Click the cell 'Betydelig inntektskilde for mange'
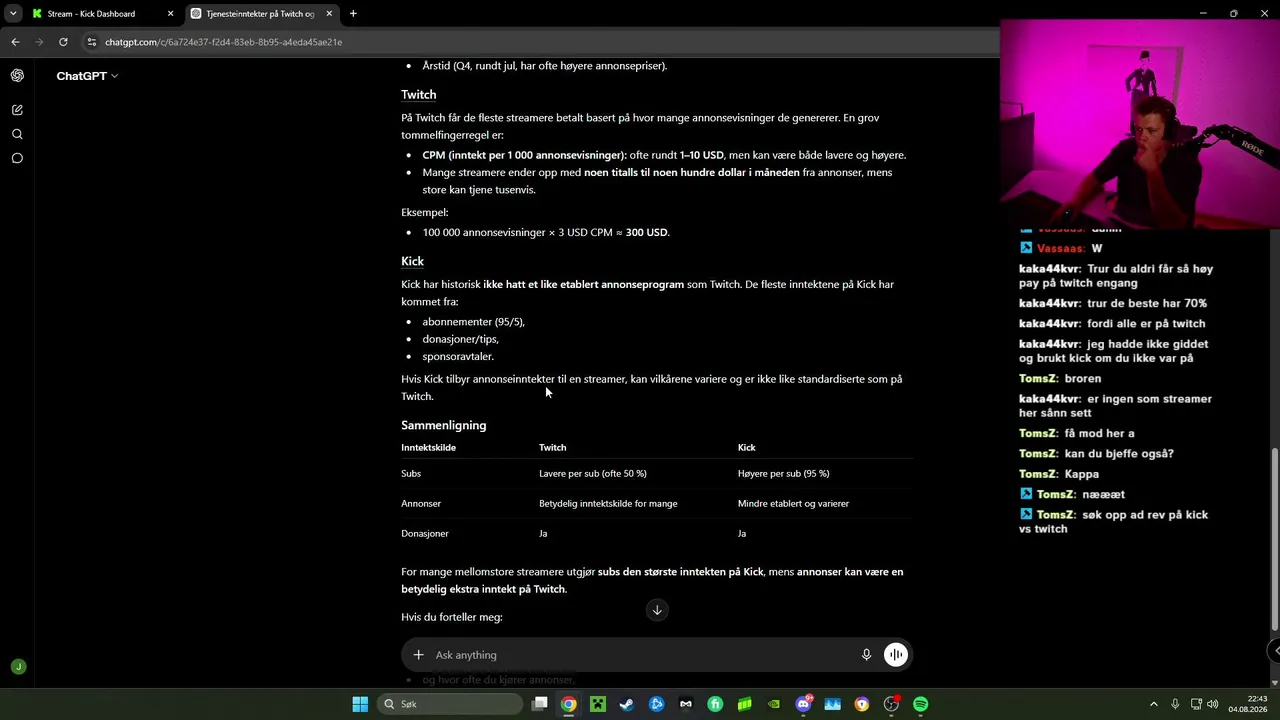Image resolution: width=1280 pixels, height=720 pixels. click(608, 503)
